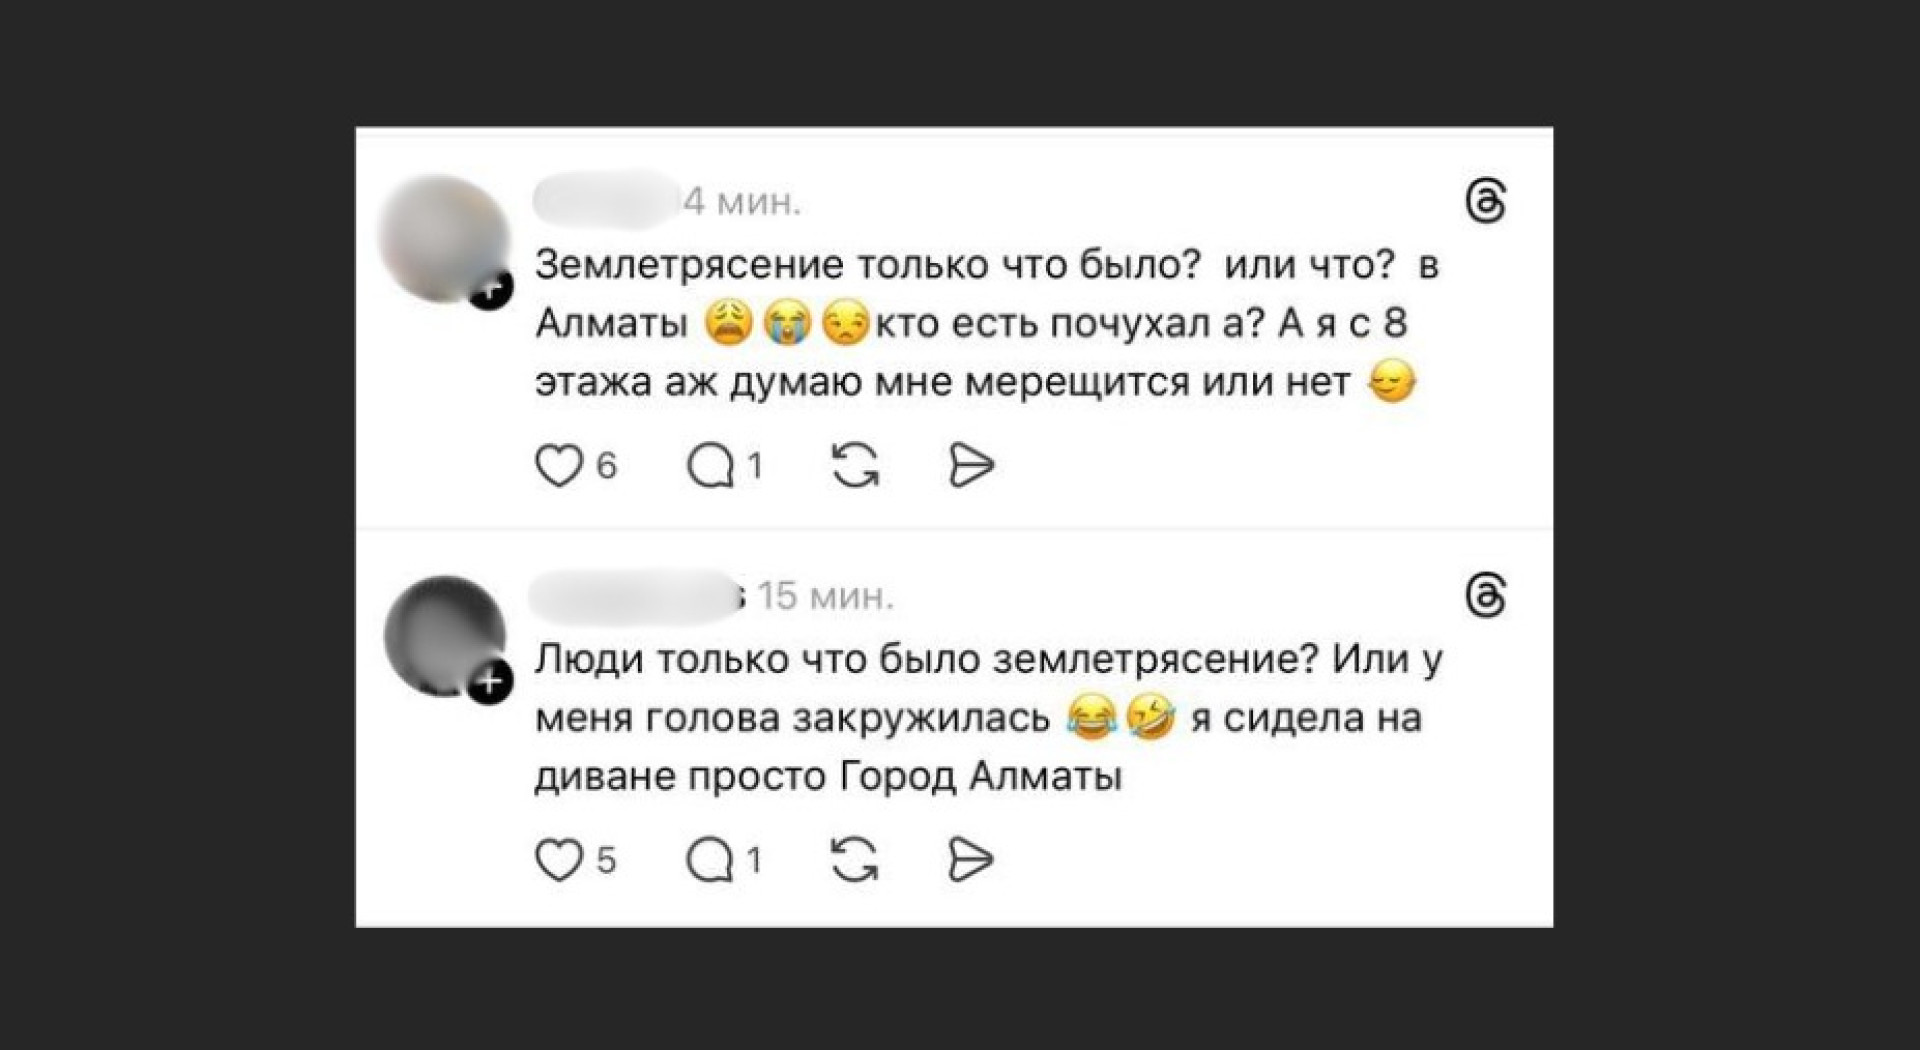
Task: Open the post starting "Землетрясение только что было?"
Action: 985,323
